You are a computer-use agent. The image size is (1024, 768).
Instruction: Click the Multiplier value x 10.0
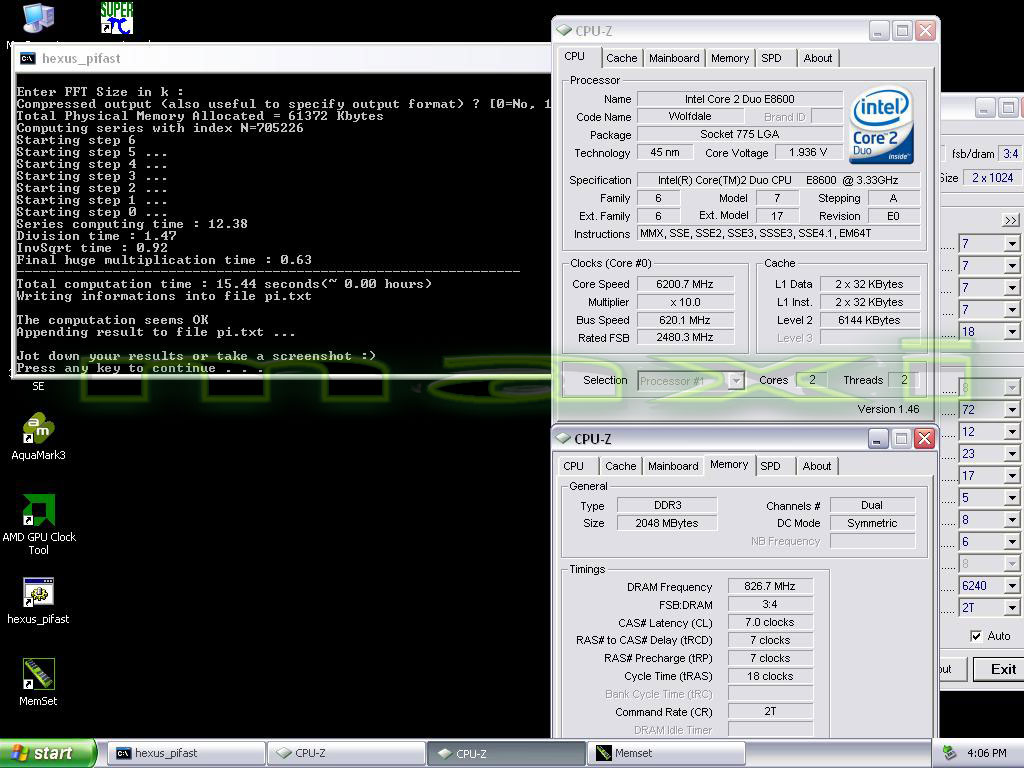(x=685, y=302)
